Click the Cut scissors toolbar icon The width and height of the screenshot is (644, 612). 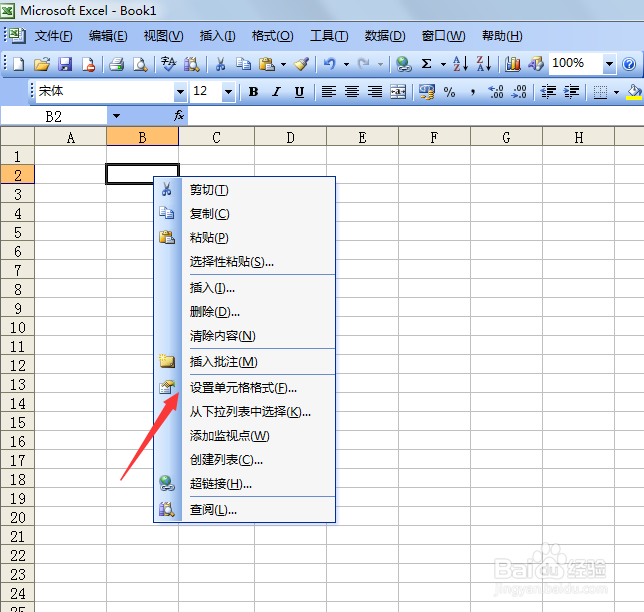pos(220,64)
